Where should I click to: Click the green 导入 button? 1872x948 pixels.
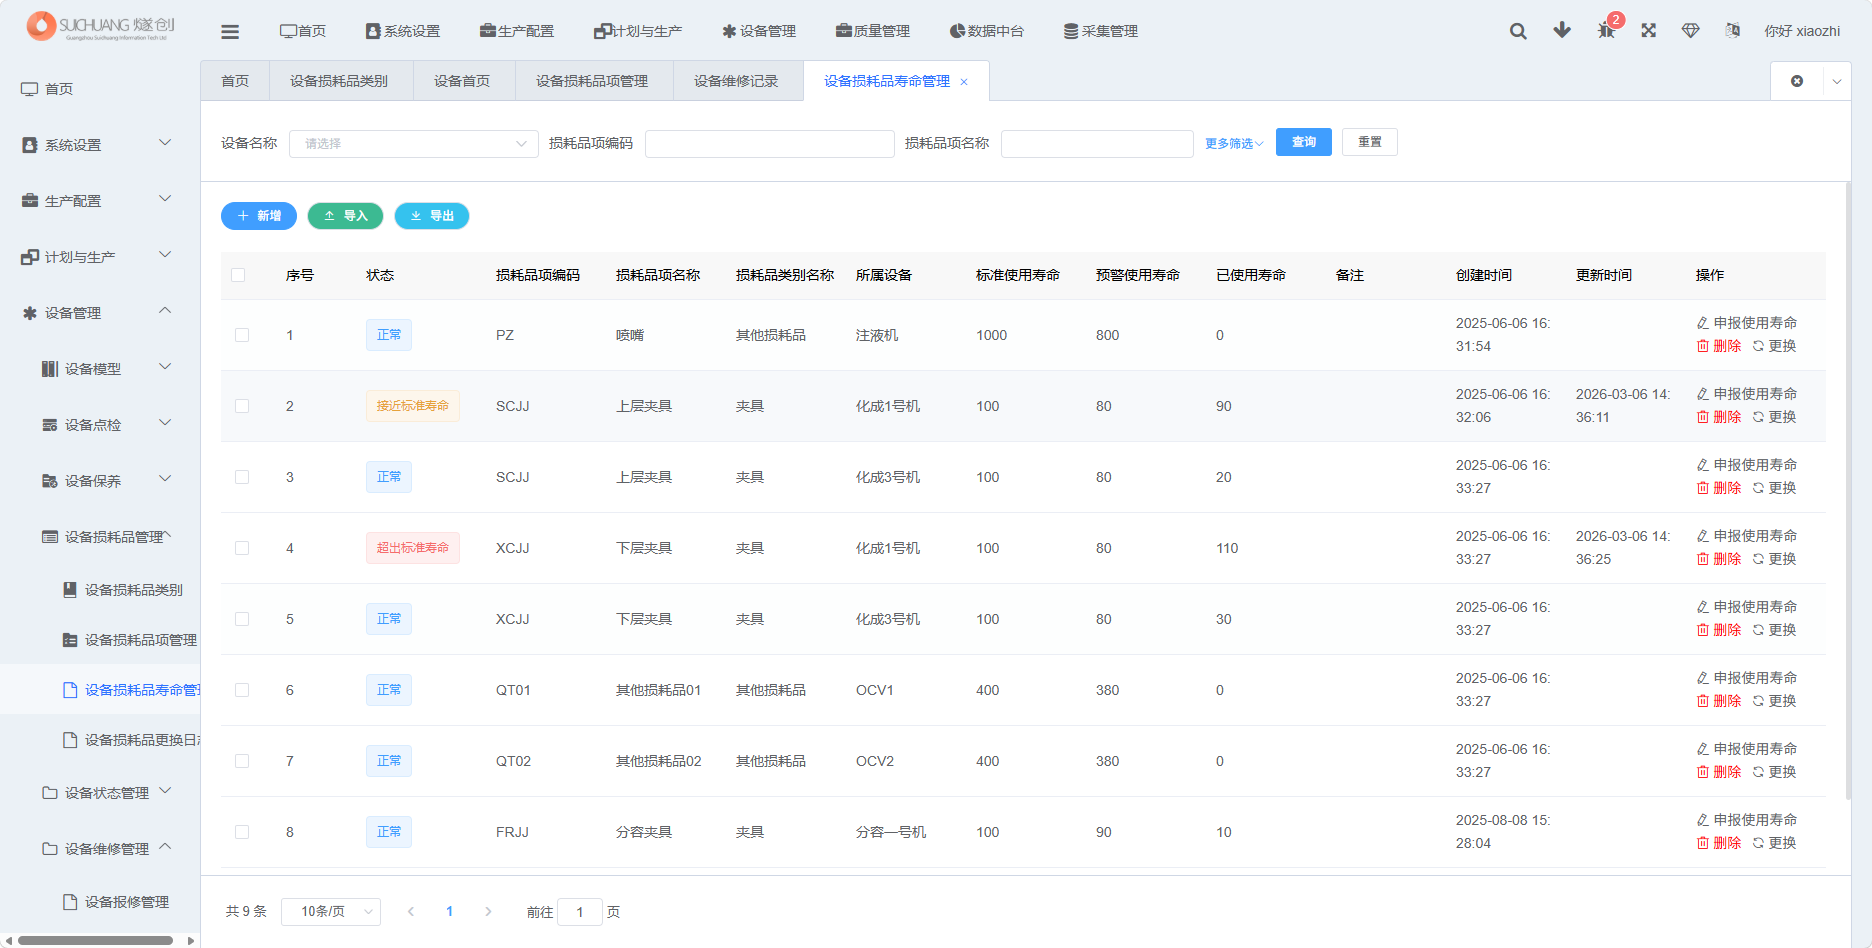(x=346, y=216)
